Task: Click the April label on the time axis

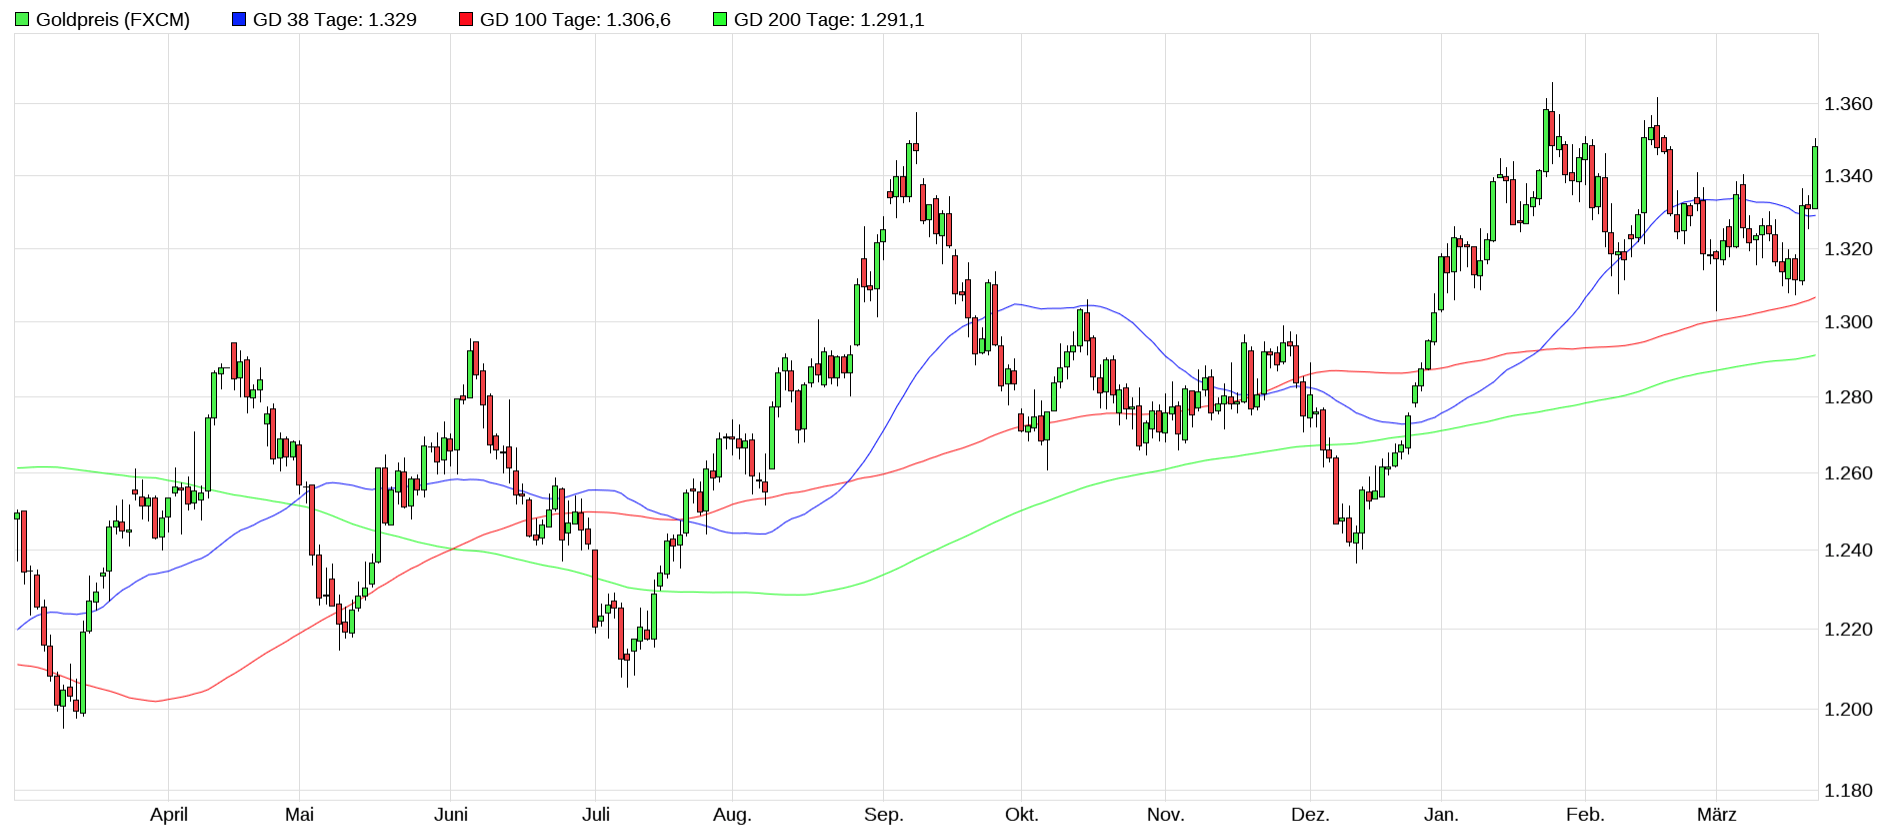Action: pyautogui.click(x=169, y=815)
